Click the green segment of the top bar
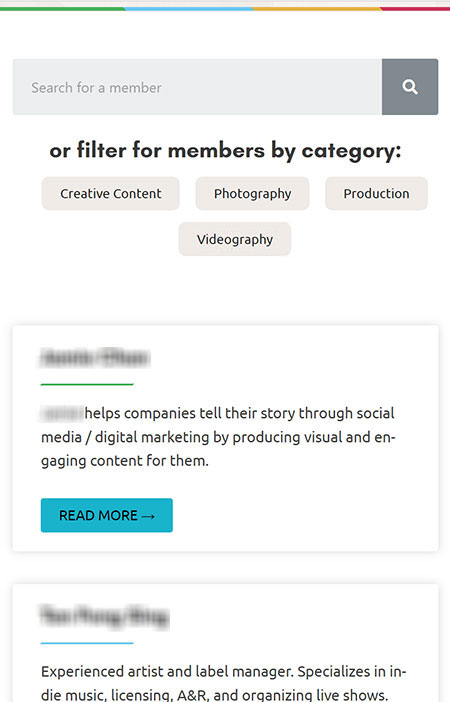This screenshot has height=702, width=450. (63, 9)
